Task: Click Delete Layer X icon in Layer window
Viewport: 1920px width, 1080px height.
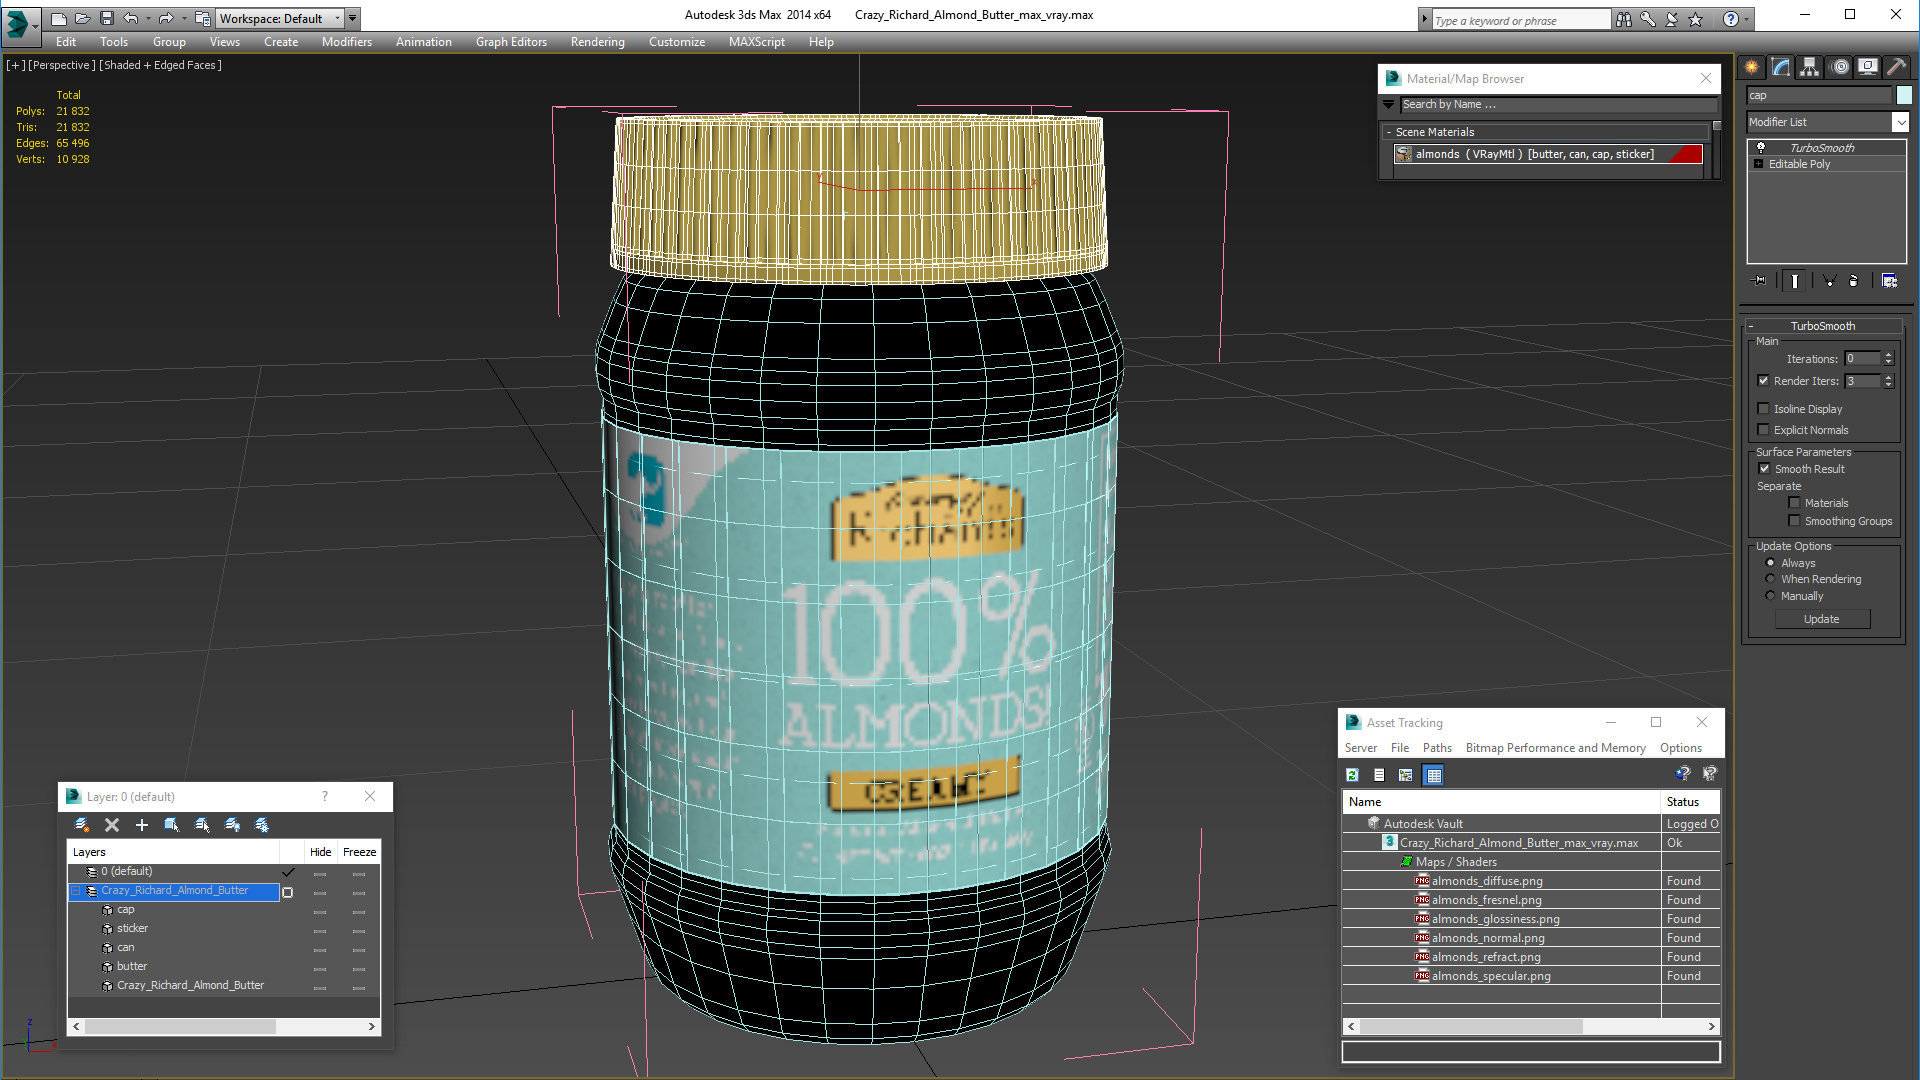Action: (x=112, y=825)
